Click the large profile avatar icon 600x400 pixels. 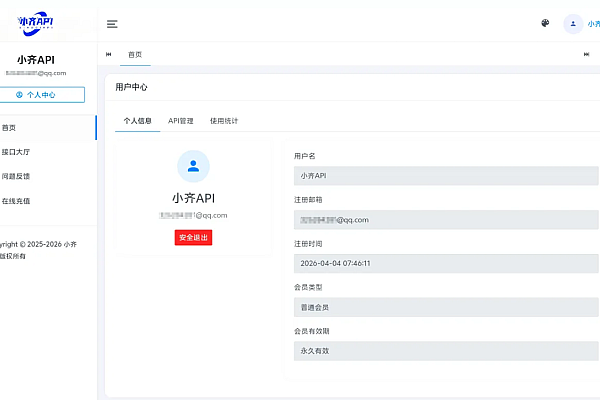coord(193,166)
